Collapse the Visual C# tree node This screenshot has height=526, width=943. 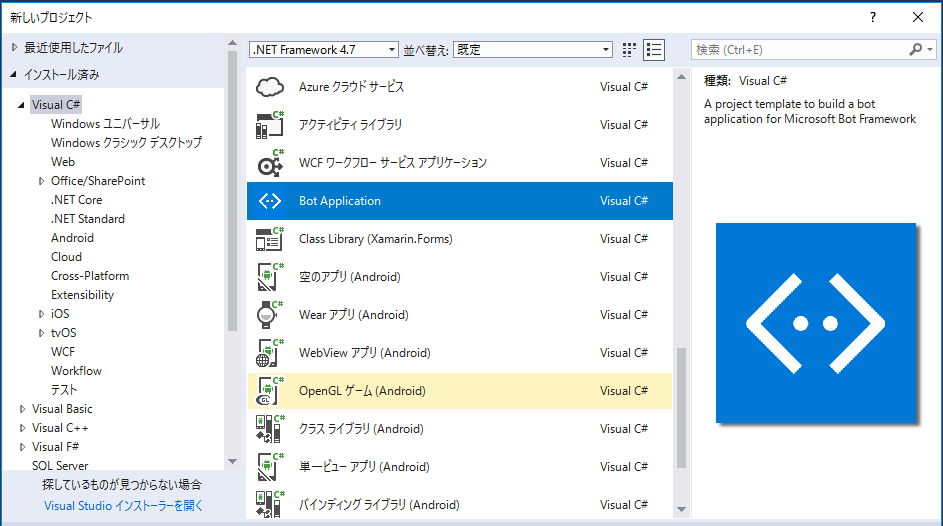tap(22, 105)
